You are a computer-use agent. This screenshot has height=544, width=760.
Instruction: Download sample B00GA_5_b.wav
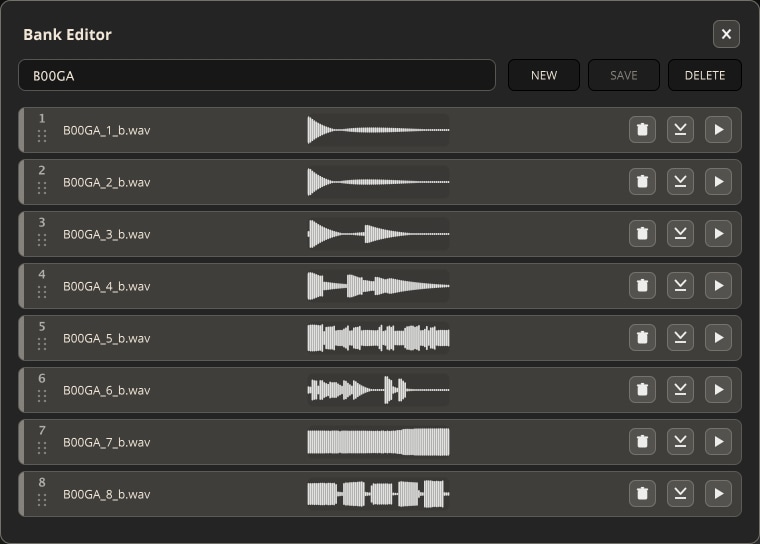pos(680,337)
